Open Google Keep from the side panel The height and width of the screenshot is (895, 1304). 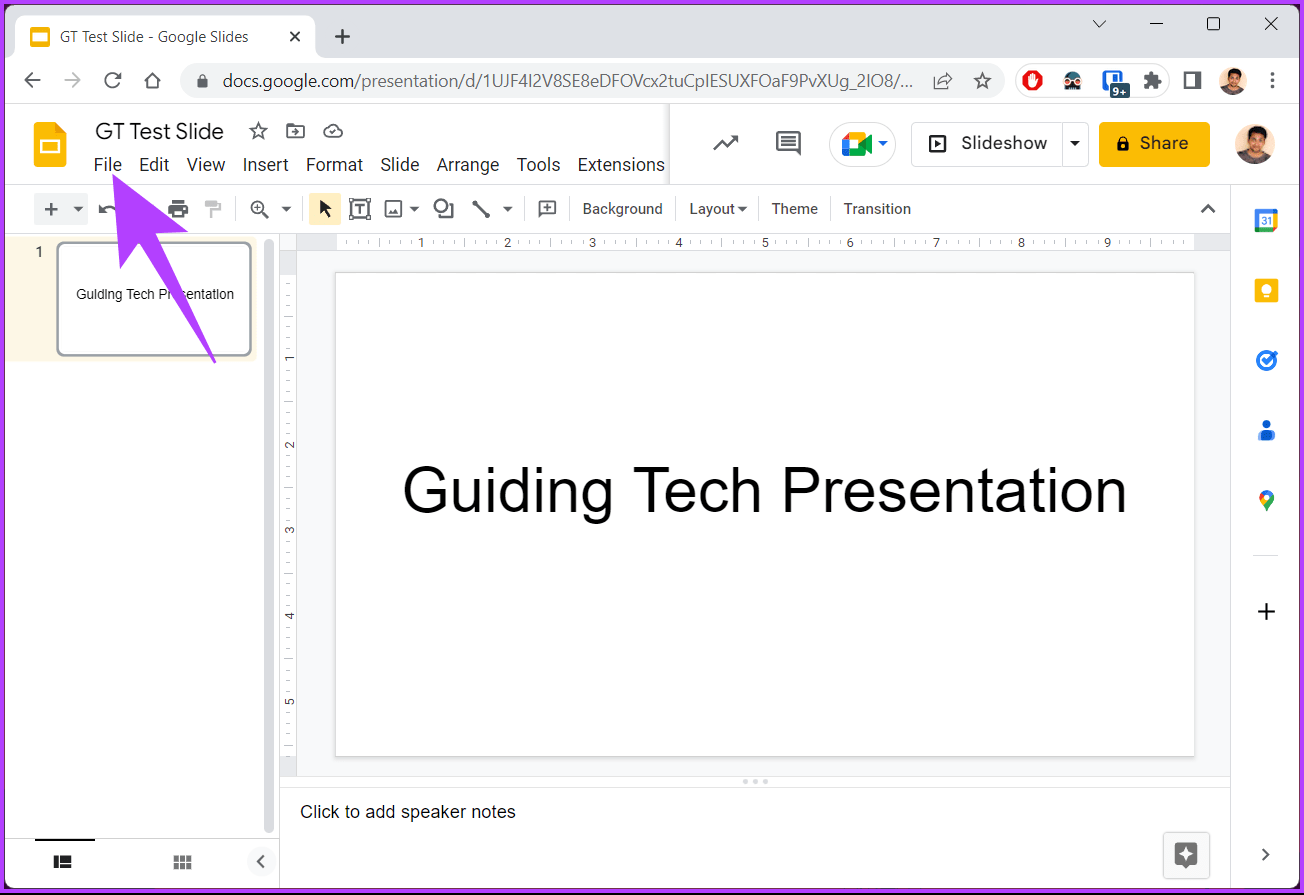pos(1266,290)
